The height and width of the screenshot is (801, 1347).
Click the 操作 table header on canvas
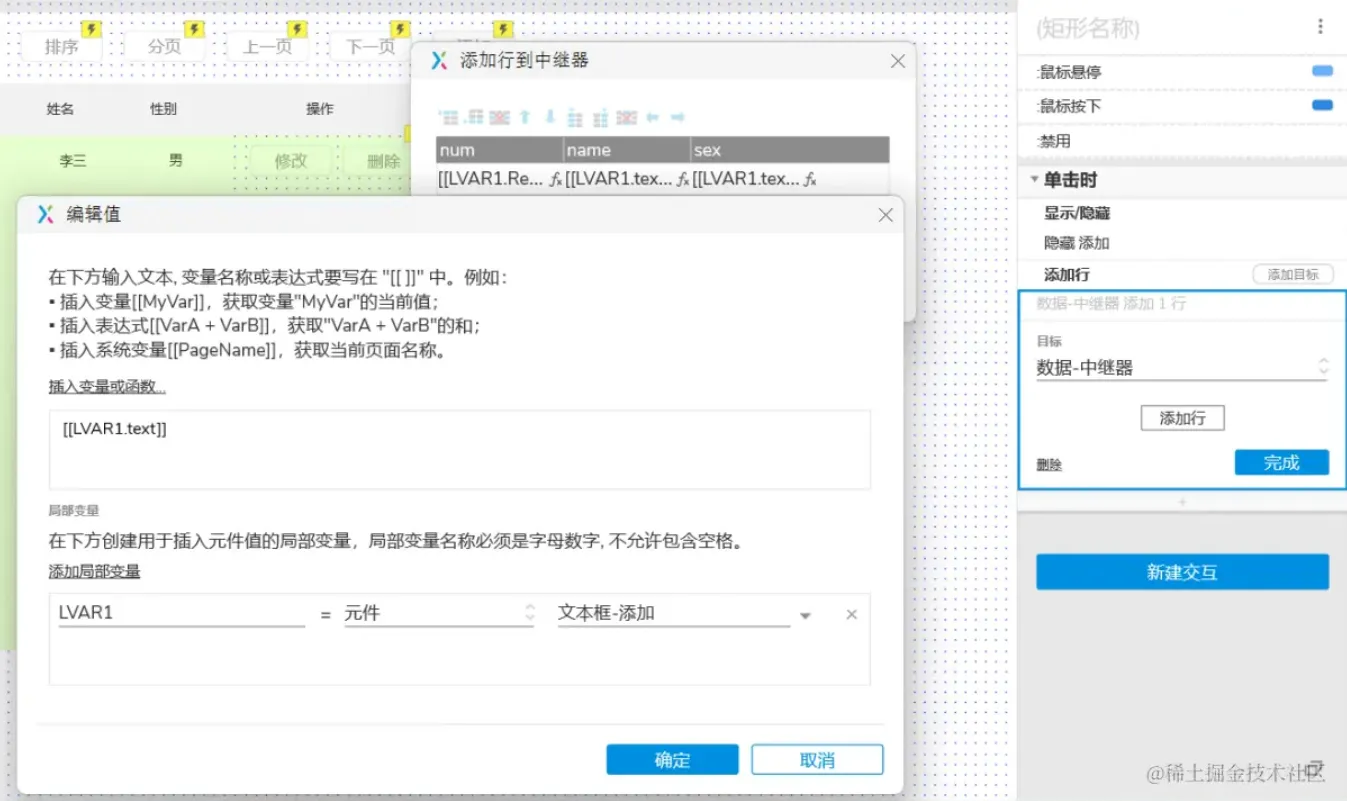320,109
